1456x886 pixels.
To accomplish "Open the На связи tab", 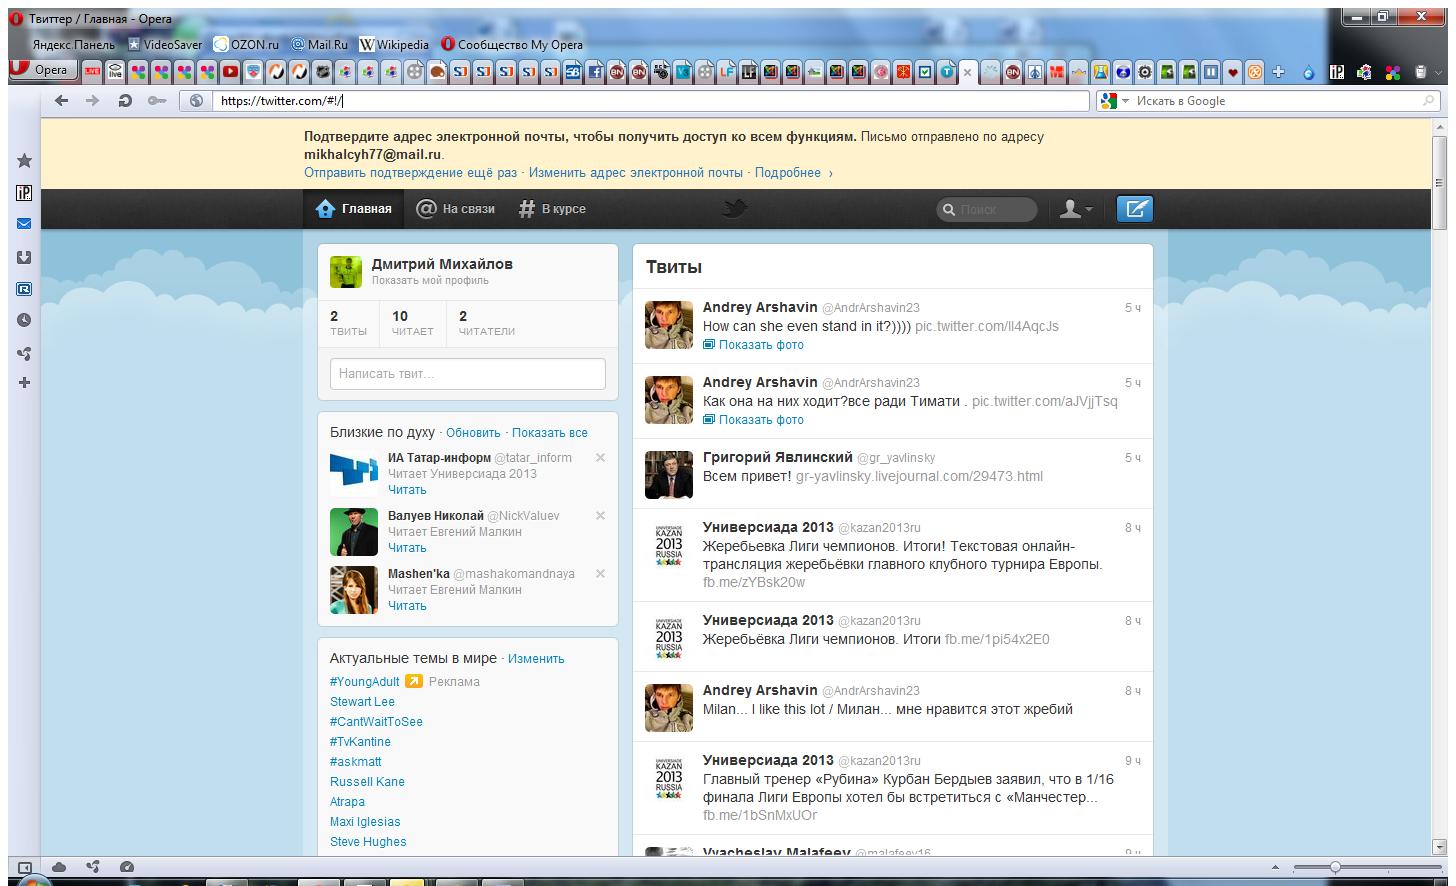I will [456, 209].
